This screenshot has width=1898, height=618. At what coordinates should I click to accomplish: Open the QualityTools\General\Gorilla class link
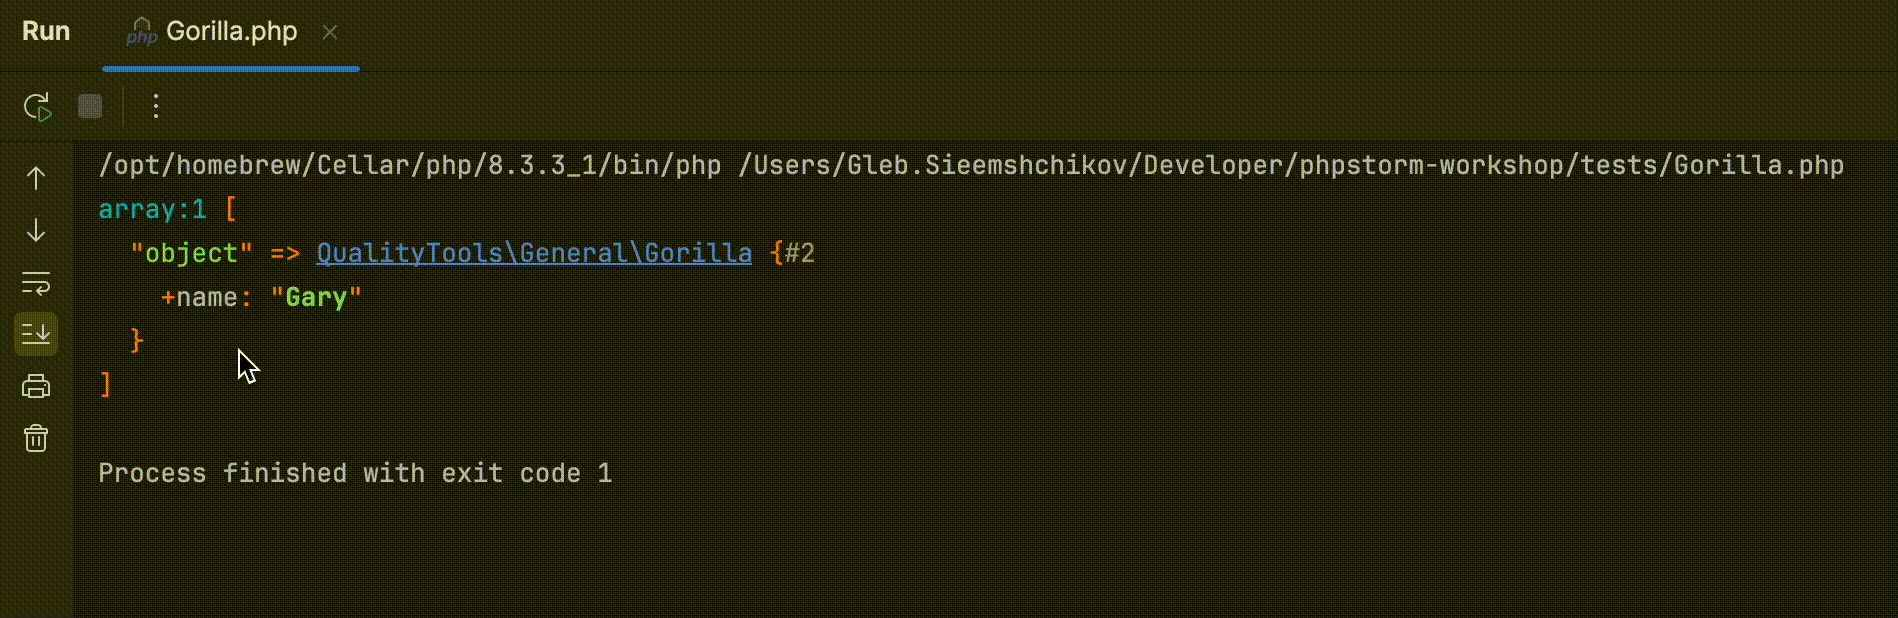pos(534,253)
